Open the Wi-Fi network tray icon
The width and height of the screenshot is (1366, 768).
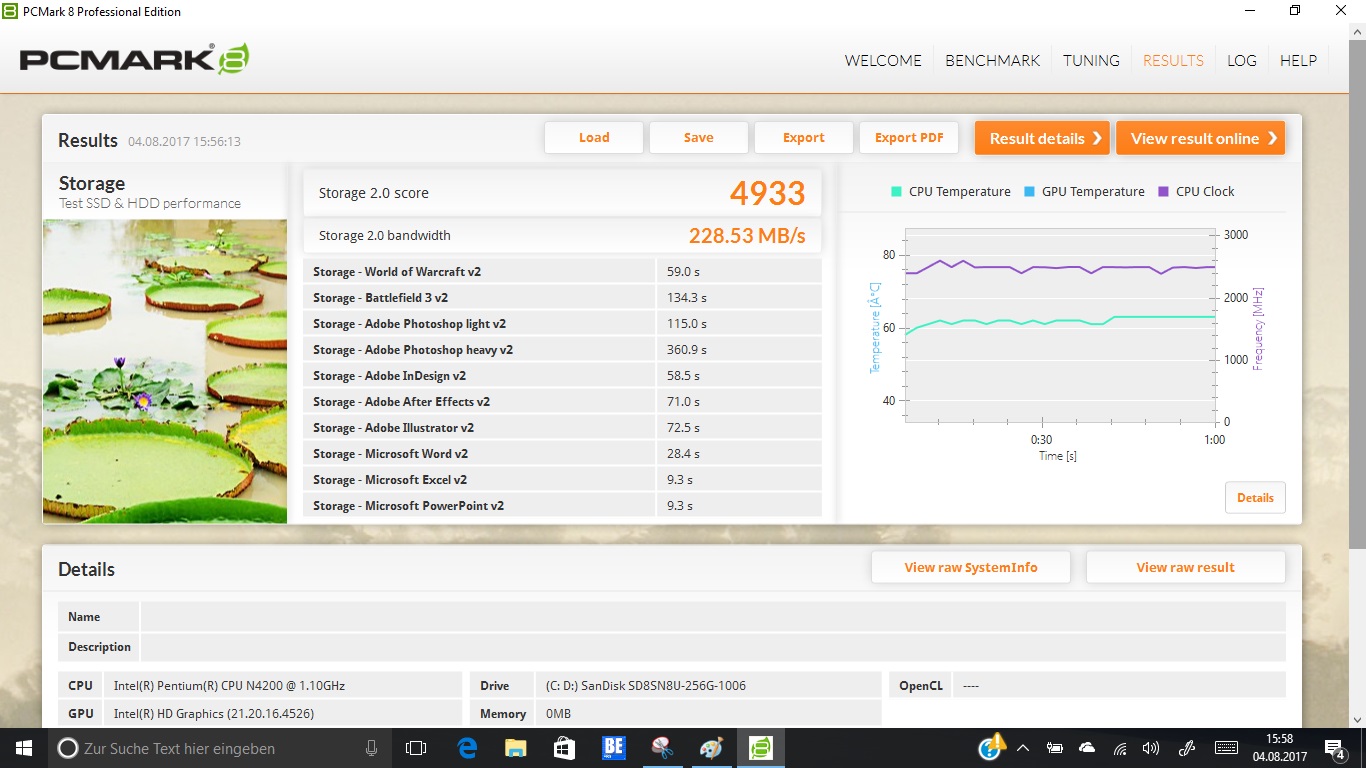click(1120, 748)
